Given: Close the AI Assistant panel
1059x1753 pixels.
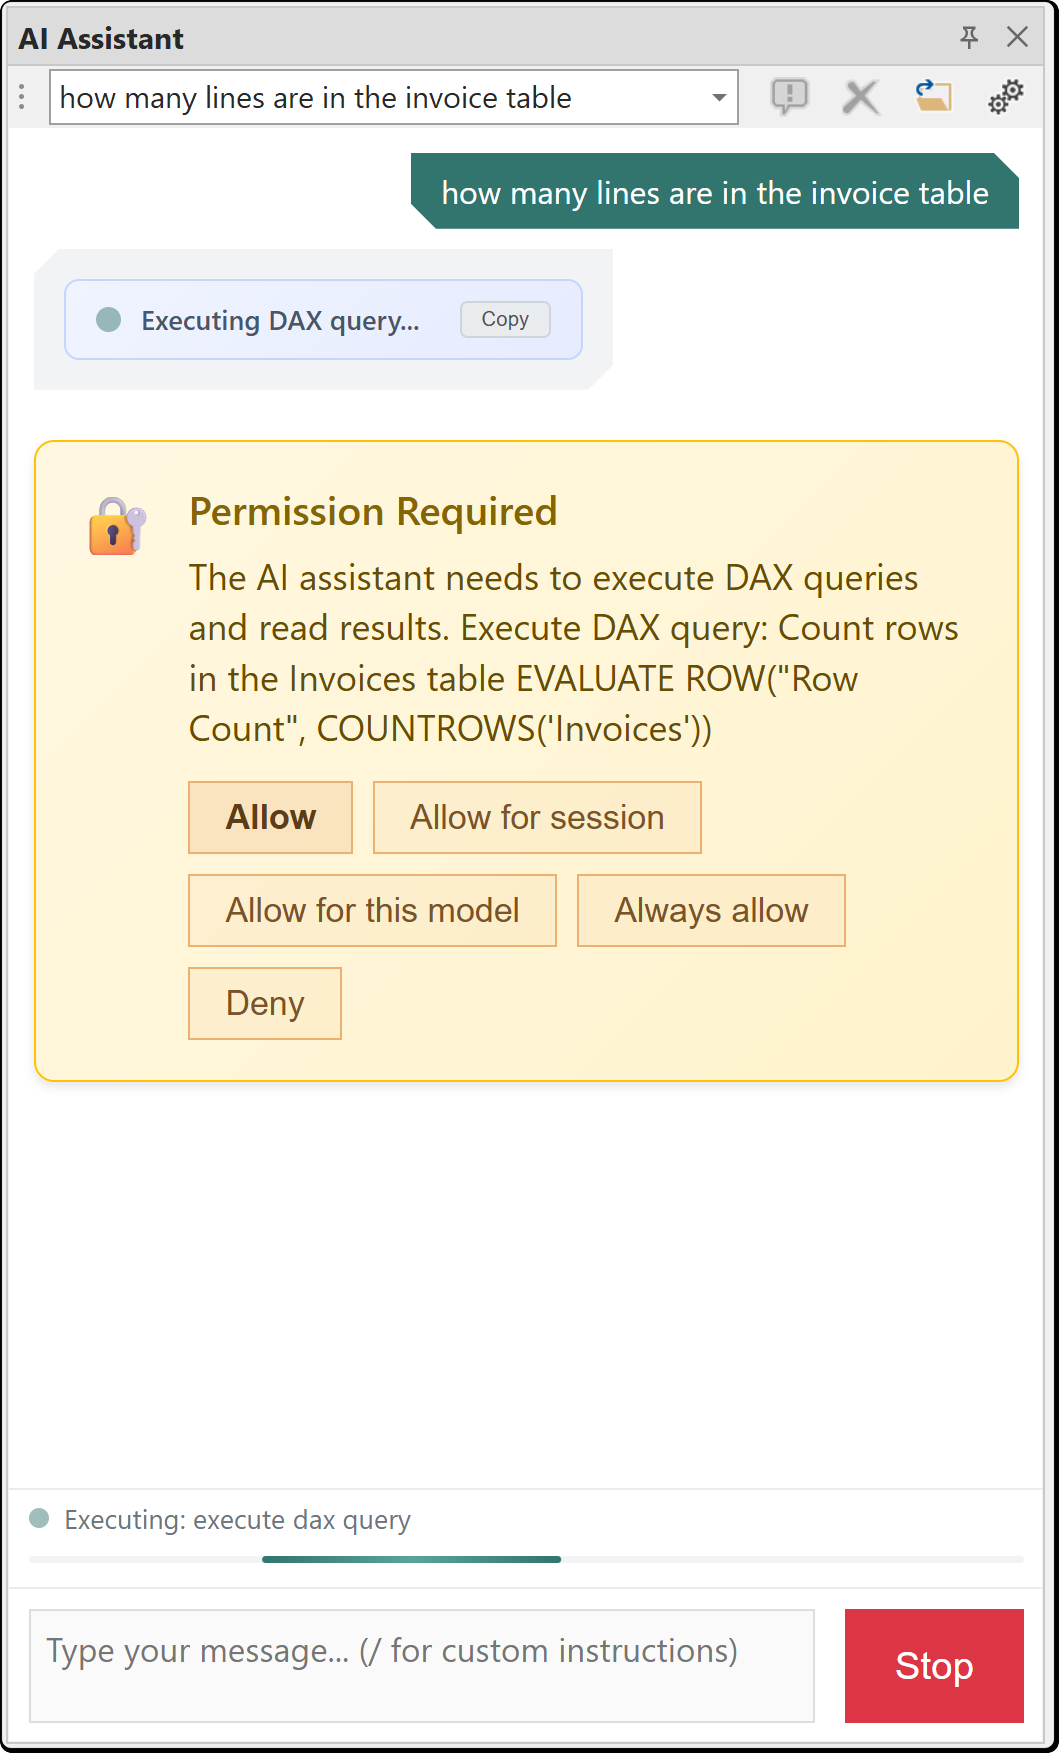Looking at the screenshot, I should 1018,37.
